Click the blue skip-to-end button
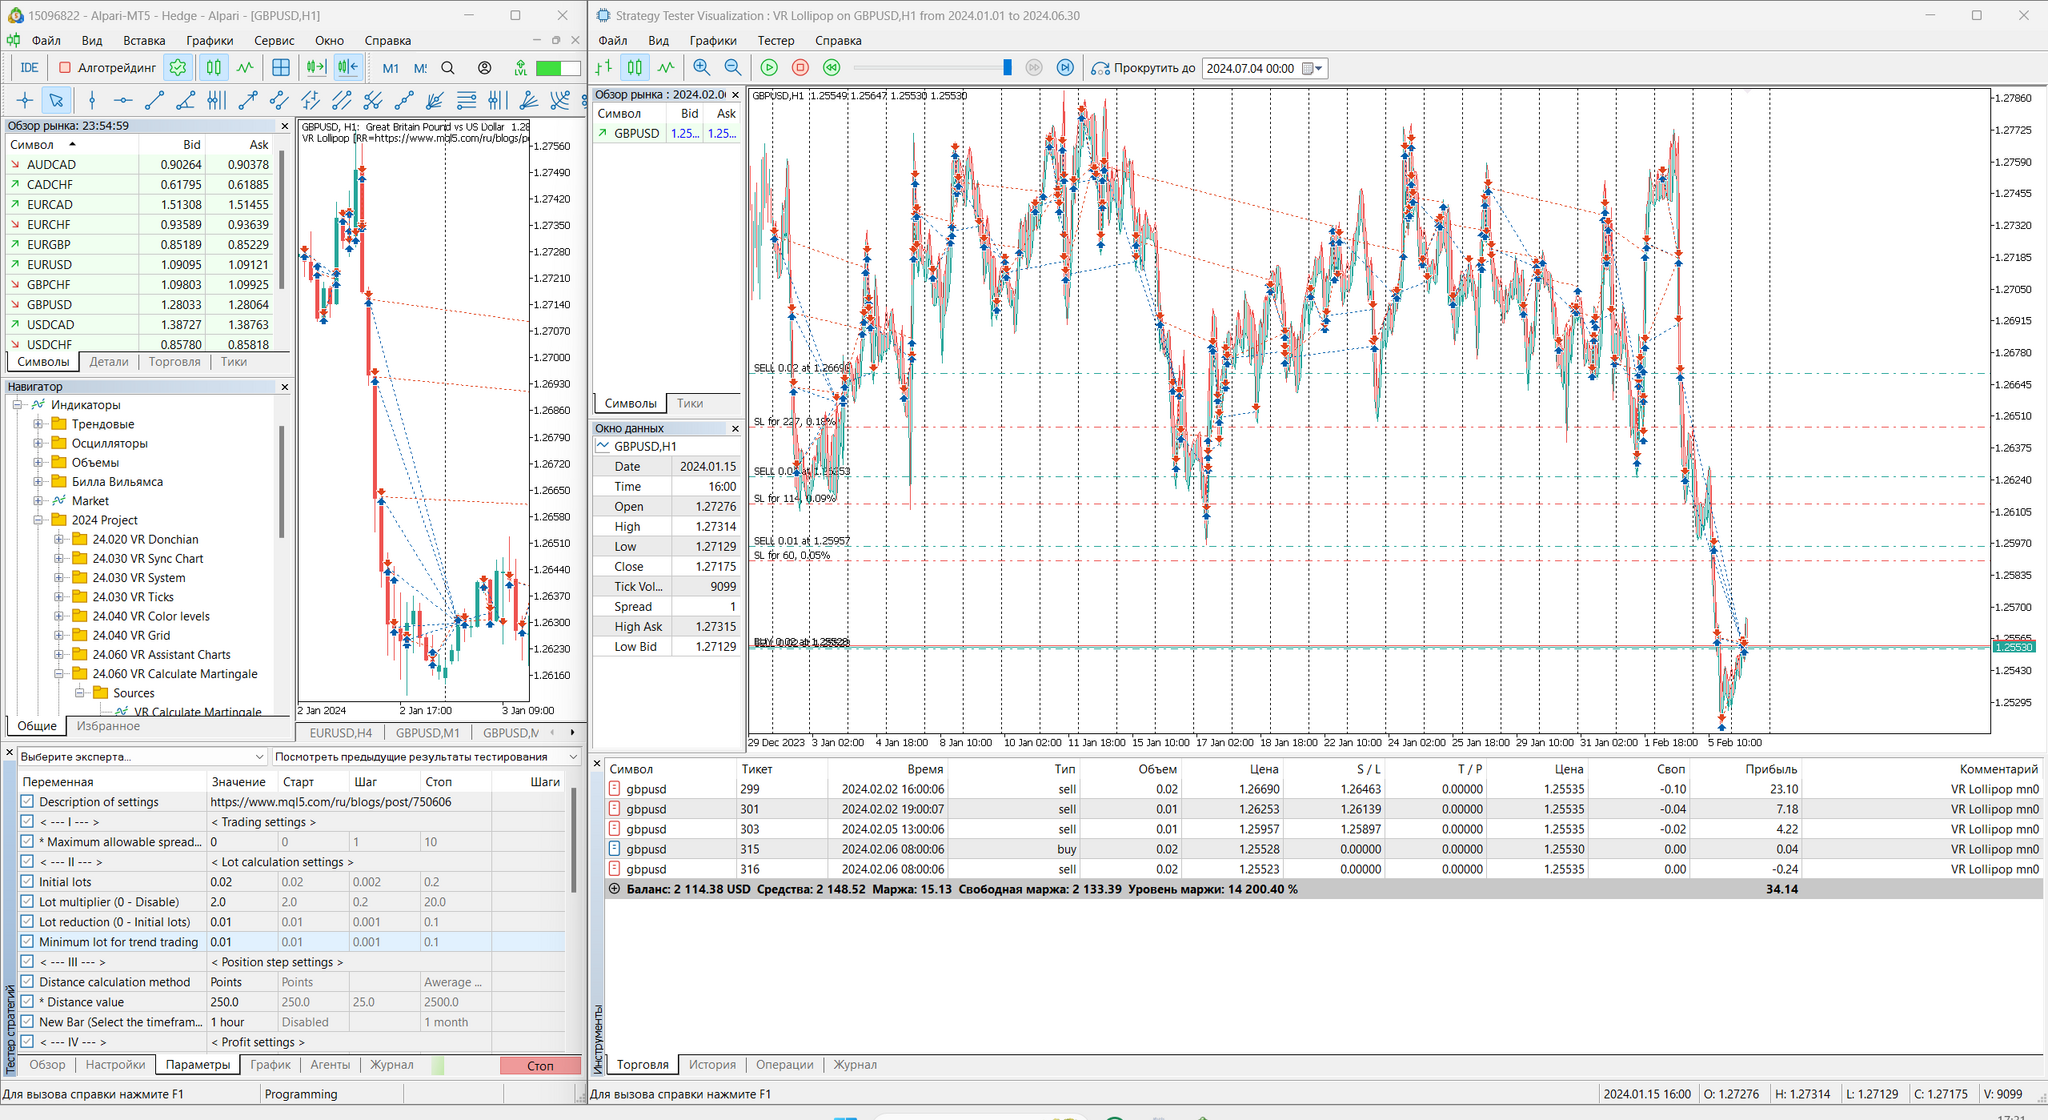The image size is (2048, 1120). 1065,68
